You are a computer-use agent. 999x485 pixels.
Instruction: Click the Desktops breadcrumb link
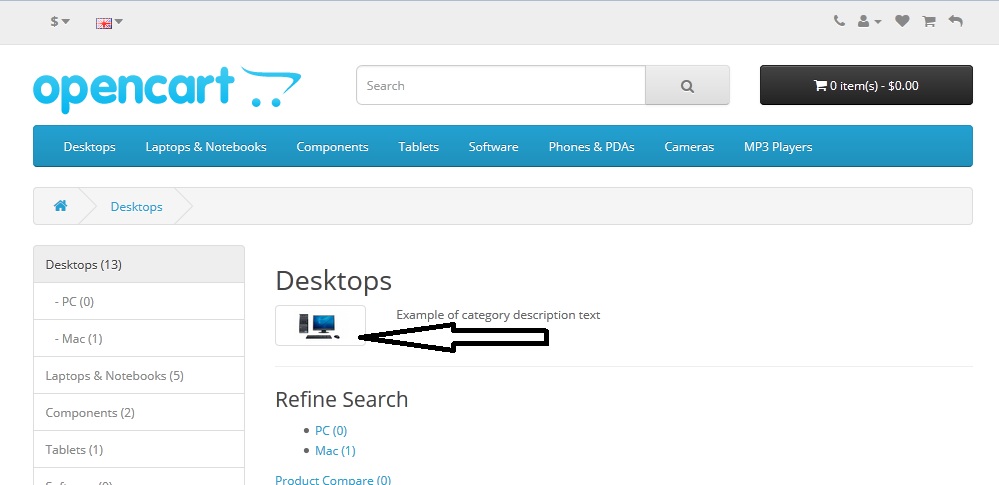point(136,206)
